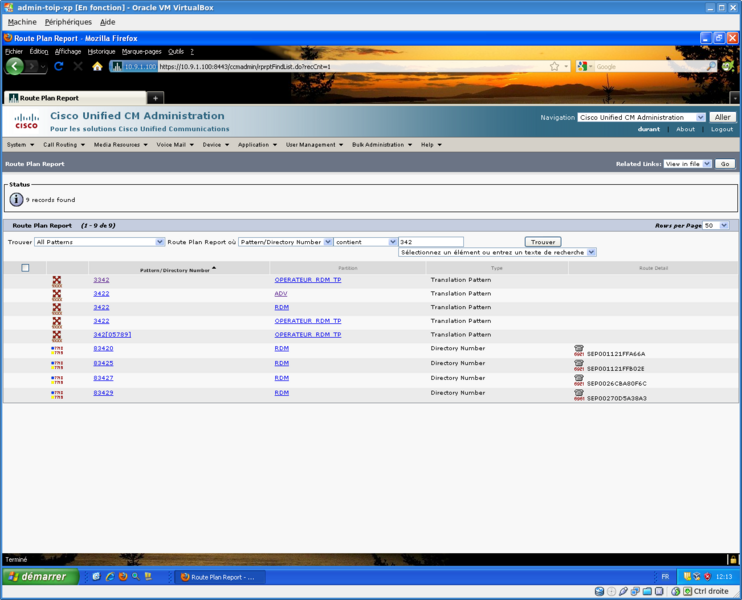Click the phone icon for SEP001121FFA66A
The height and width of the screenshot is (600, 742).
(579, 351)
